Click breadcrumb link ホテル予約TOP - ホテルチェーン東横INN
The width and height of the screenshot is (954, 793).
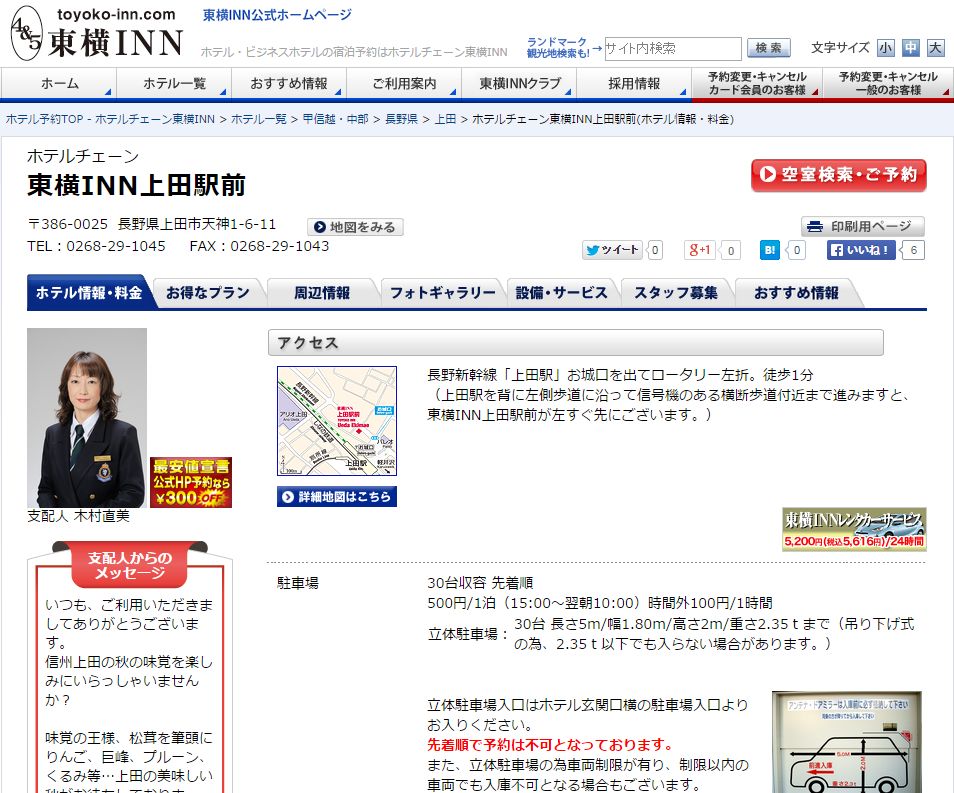pos(110,119)
